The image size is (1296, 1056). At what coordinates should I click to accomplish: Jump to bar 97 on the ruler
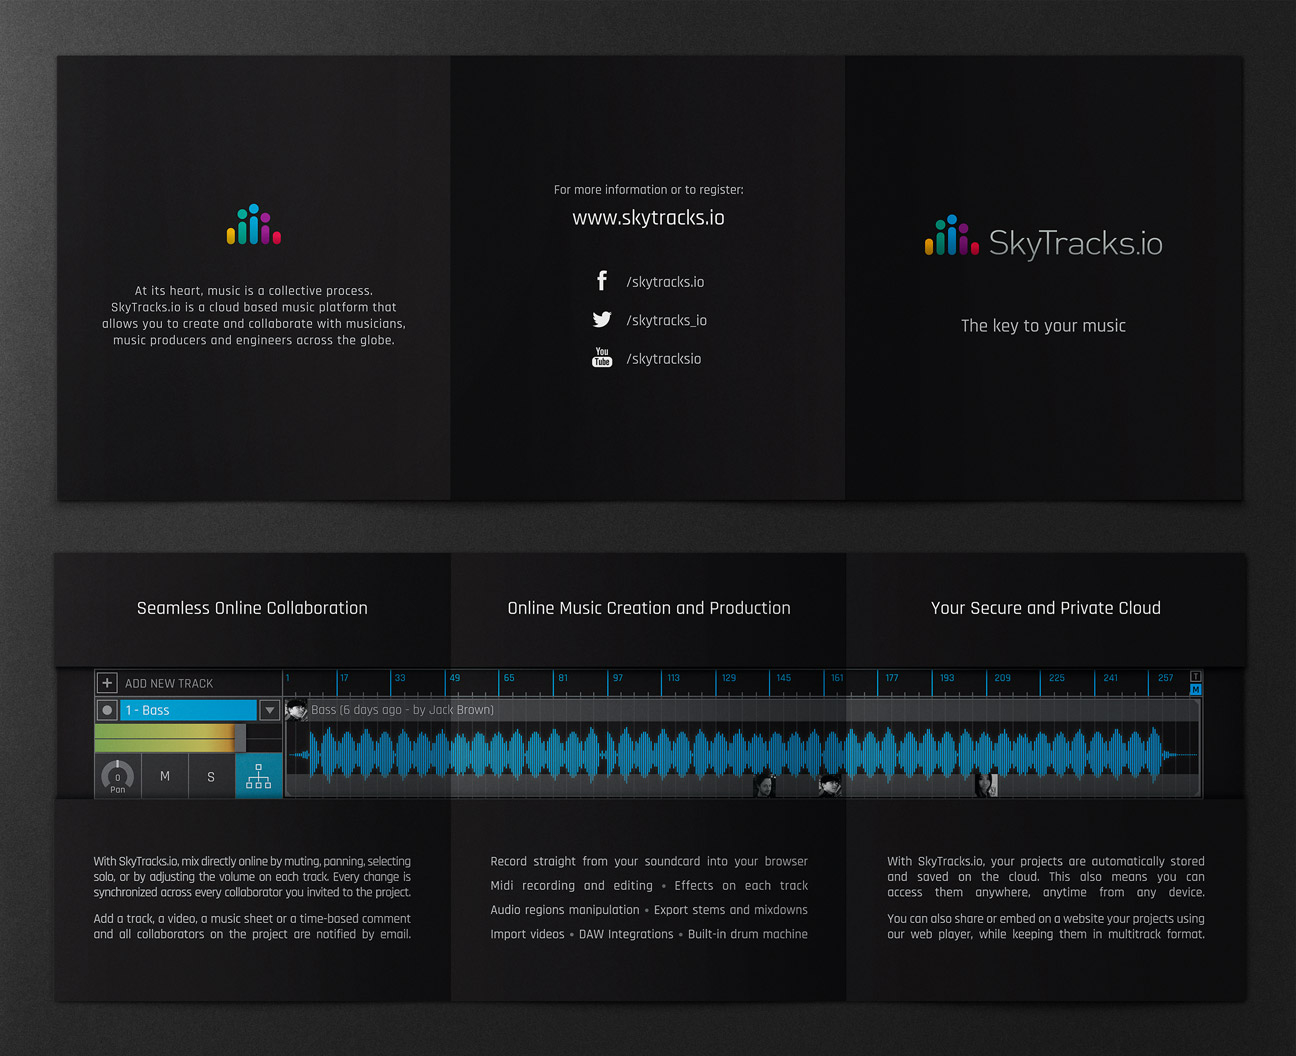618,678
